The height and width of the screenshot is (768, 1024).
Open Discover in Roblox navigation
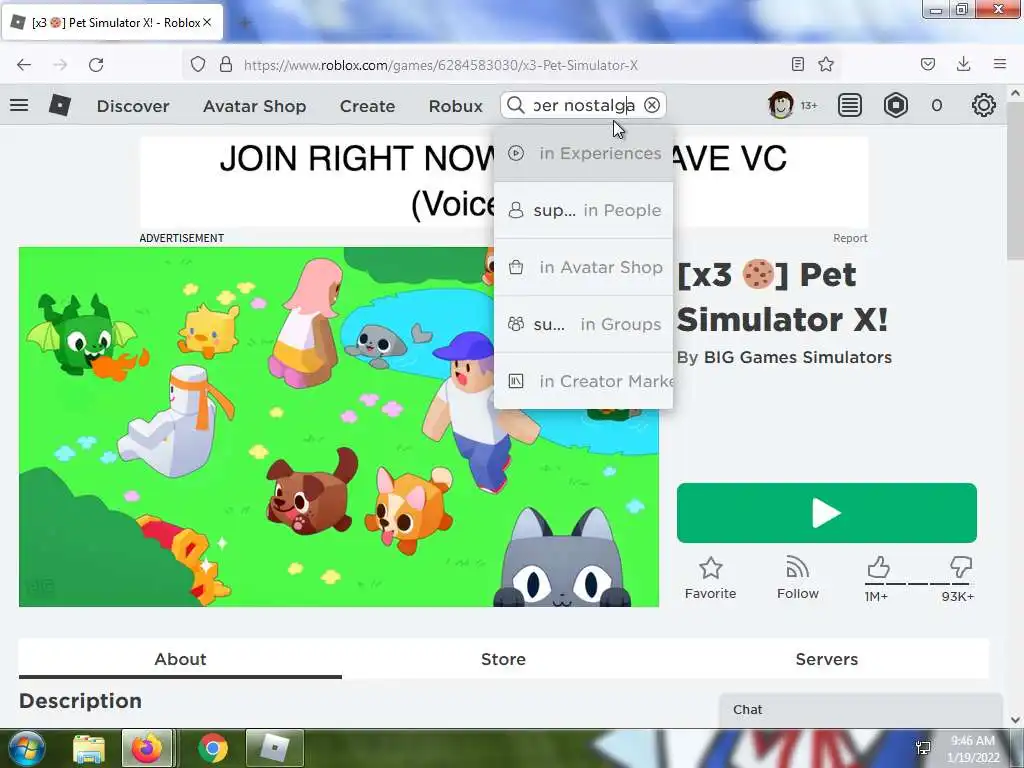pyautogui.click(x=133, y=106)
